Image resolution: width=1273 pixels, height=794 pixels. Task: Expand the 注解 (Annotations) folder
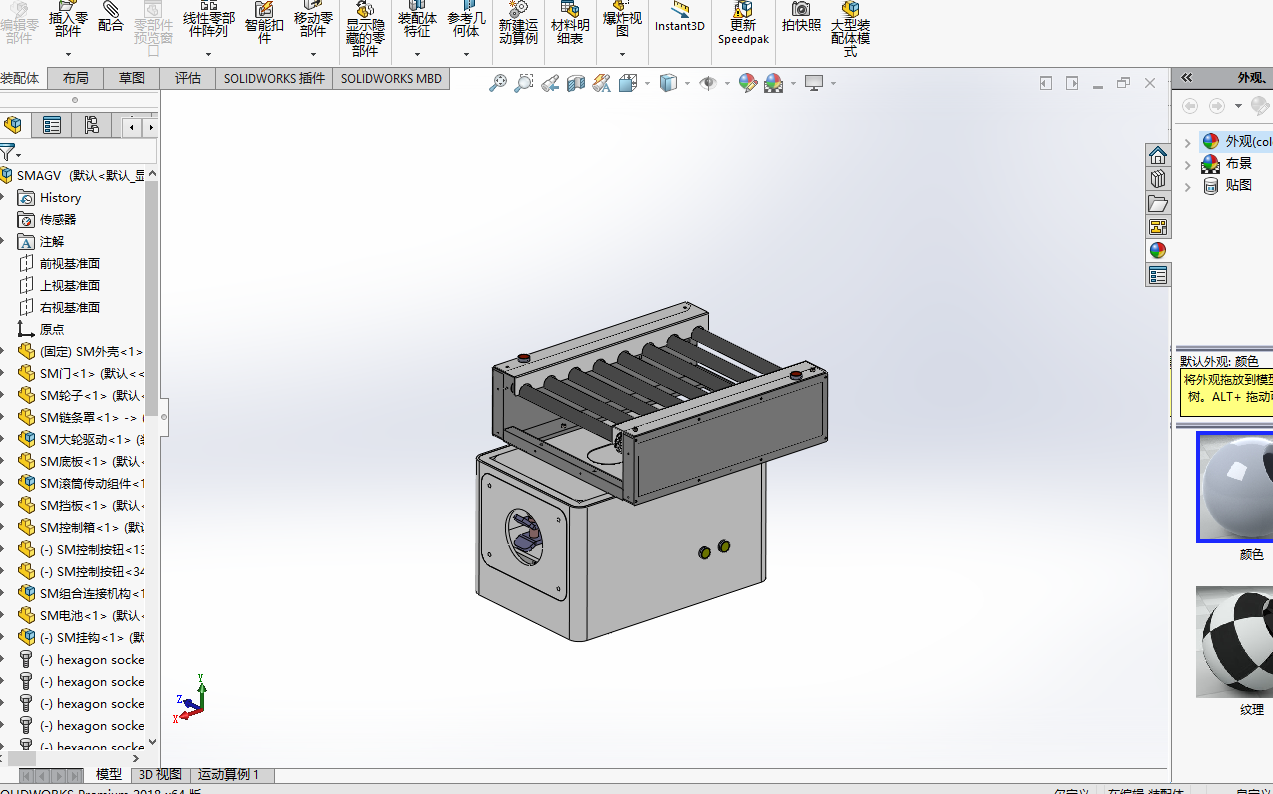click(x=2, y=242)
